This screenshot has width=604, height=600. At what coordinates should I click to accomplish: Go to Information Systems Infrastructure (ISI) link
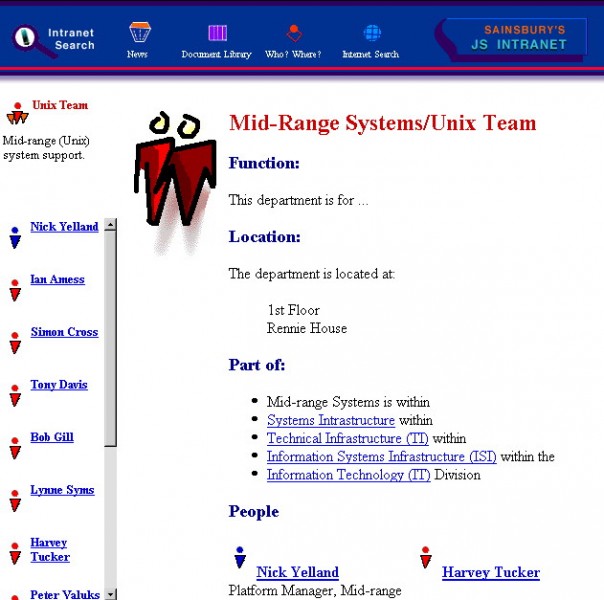[x=381, y=457]
